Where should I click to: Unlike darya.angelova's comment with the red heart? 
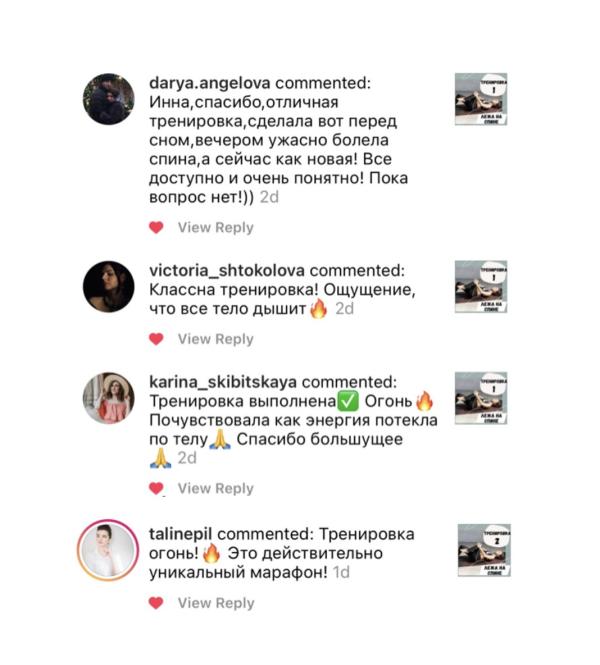click(x=156, y=227)
